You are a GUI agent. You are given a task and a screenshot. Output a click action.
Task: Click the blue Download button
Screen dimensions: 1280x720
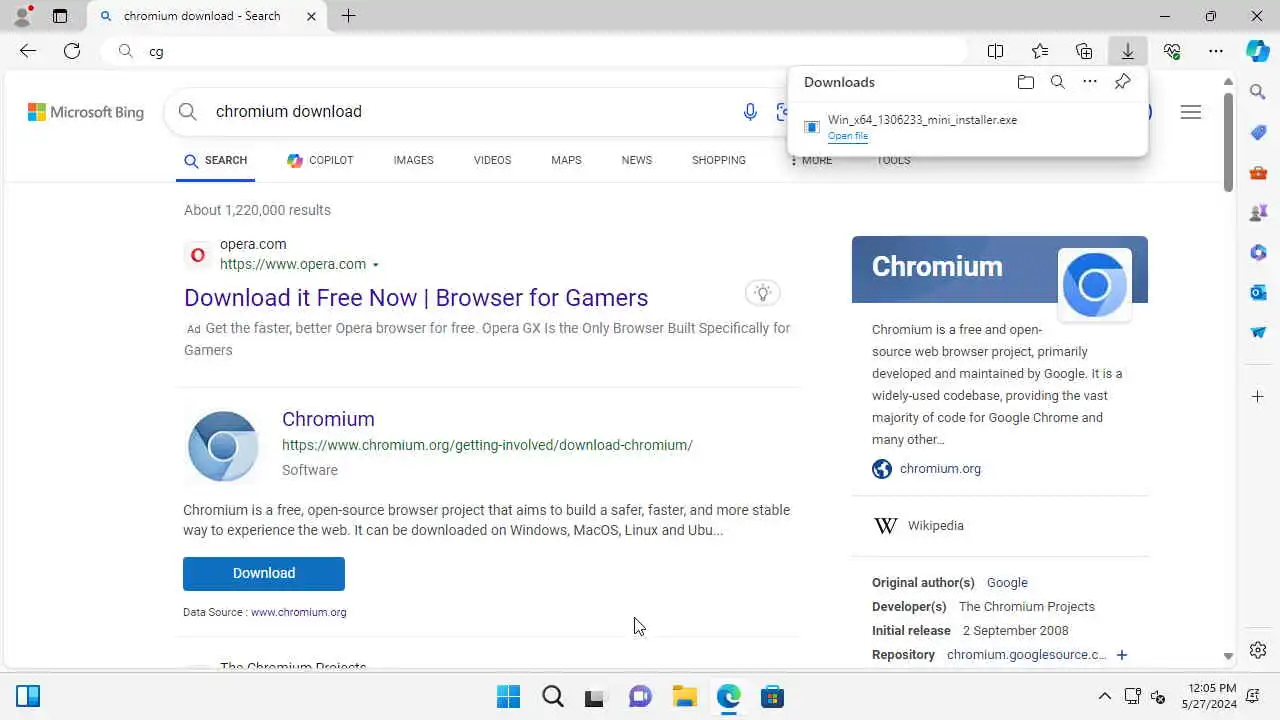point(264,573)
